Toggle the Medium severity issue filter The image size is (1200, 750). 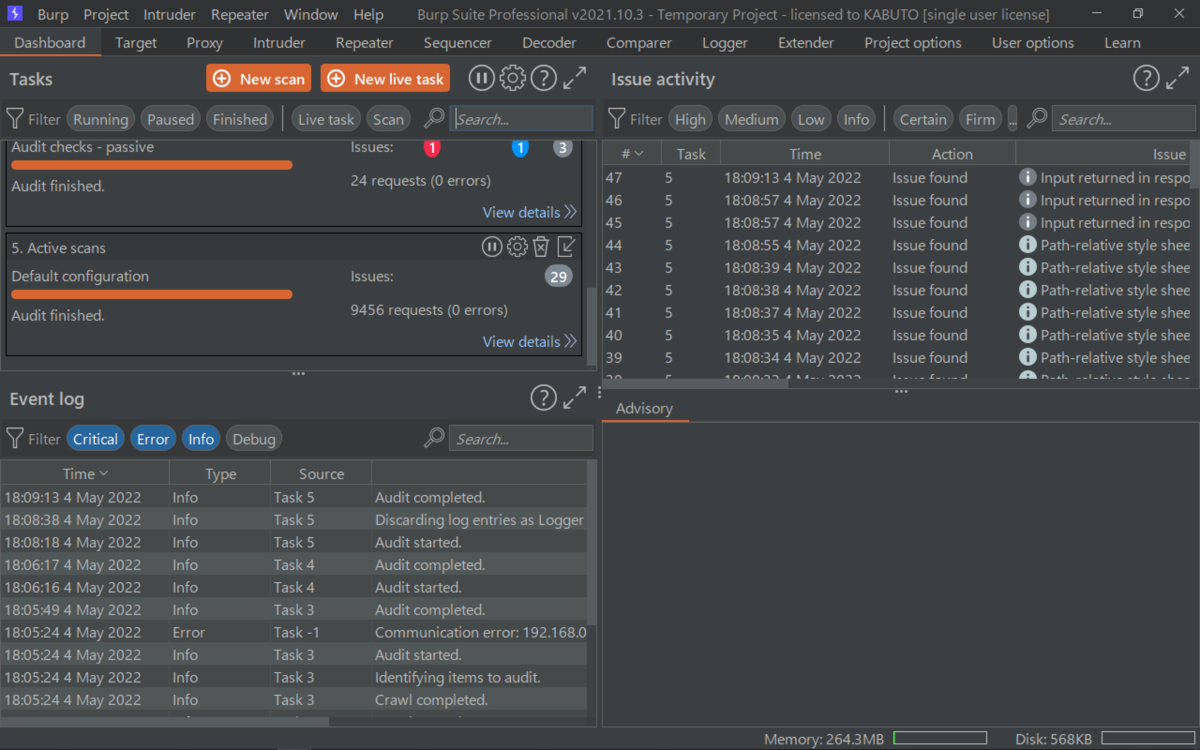click(751, 119)
